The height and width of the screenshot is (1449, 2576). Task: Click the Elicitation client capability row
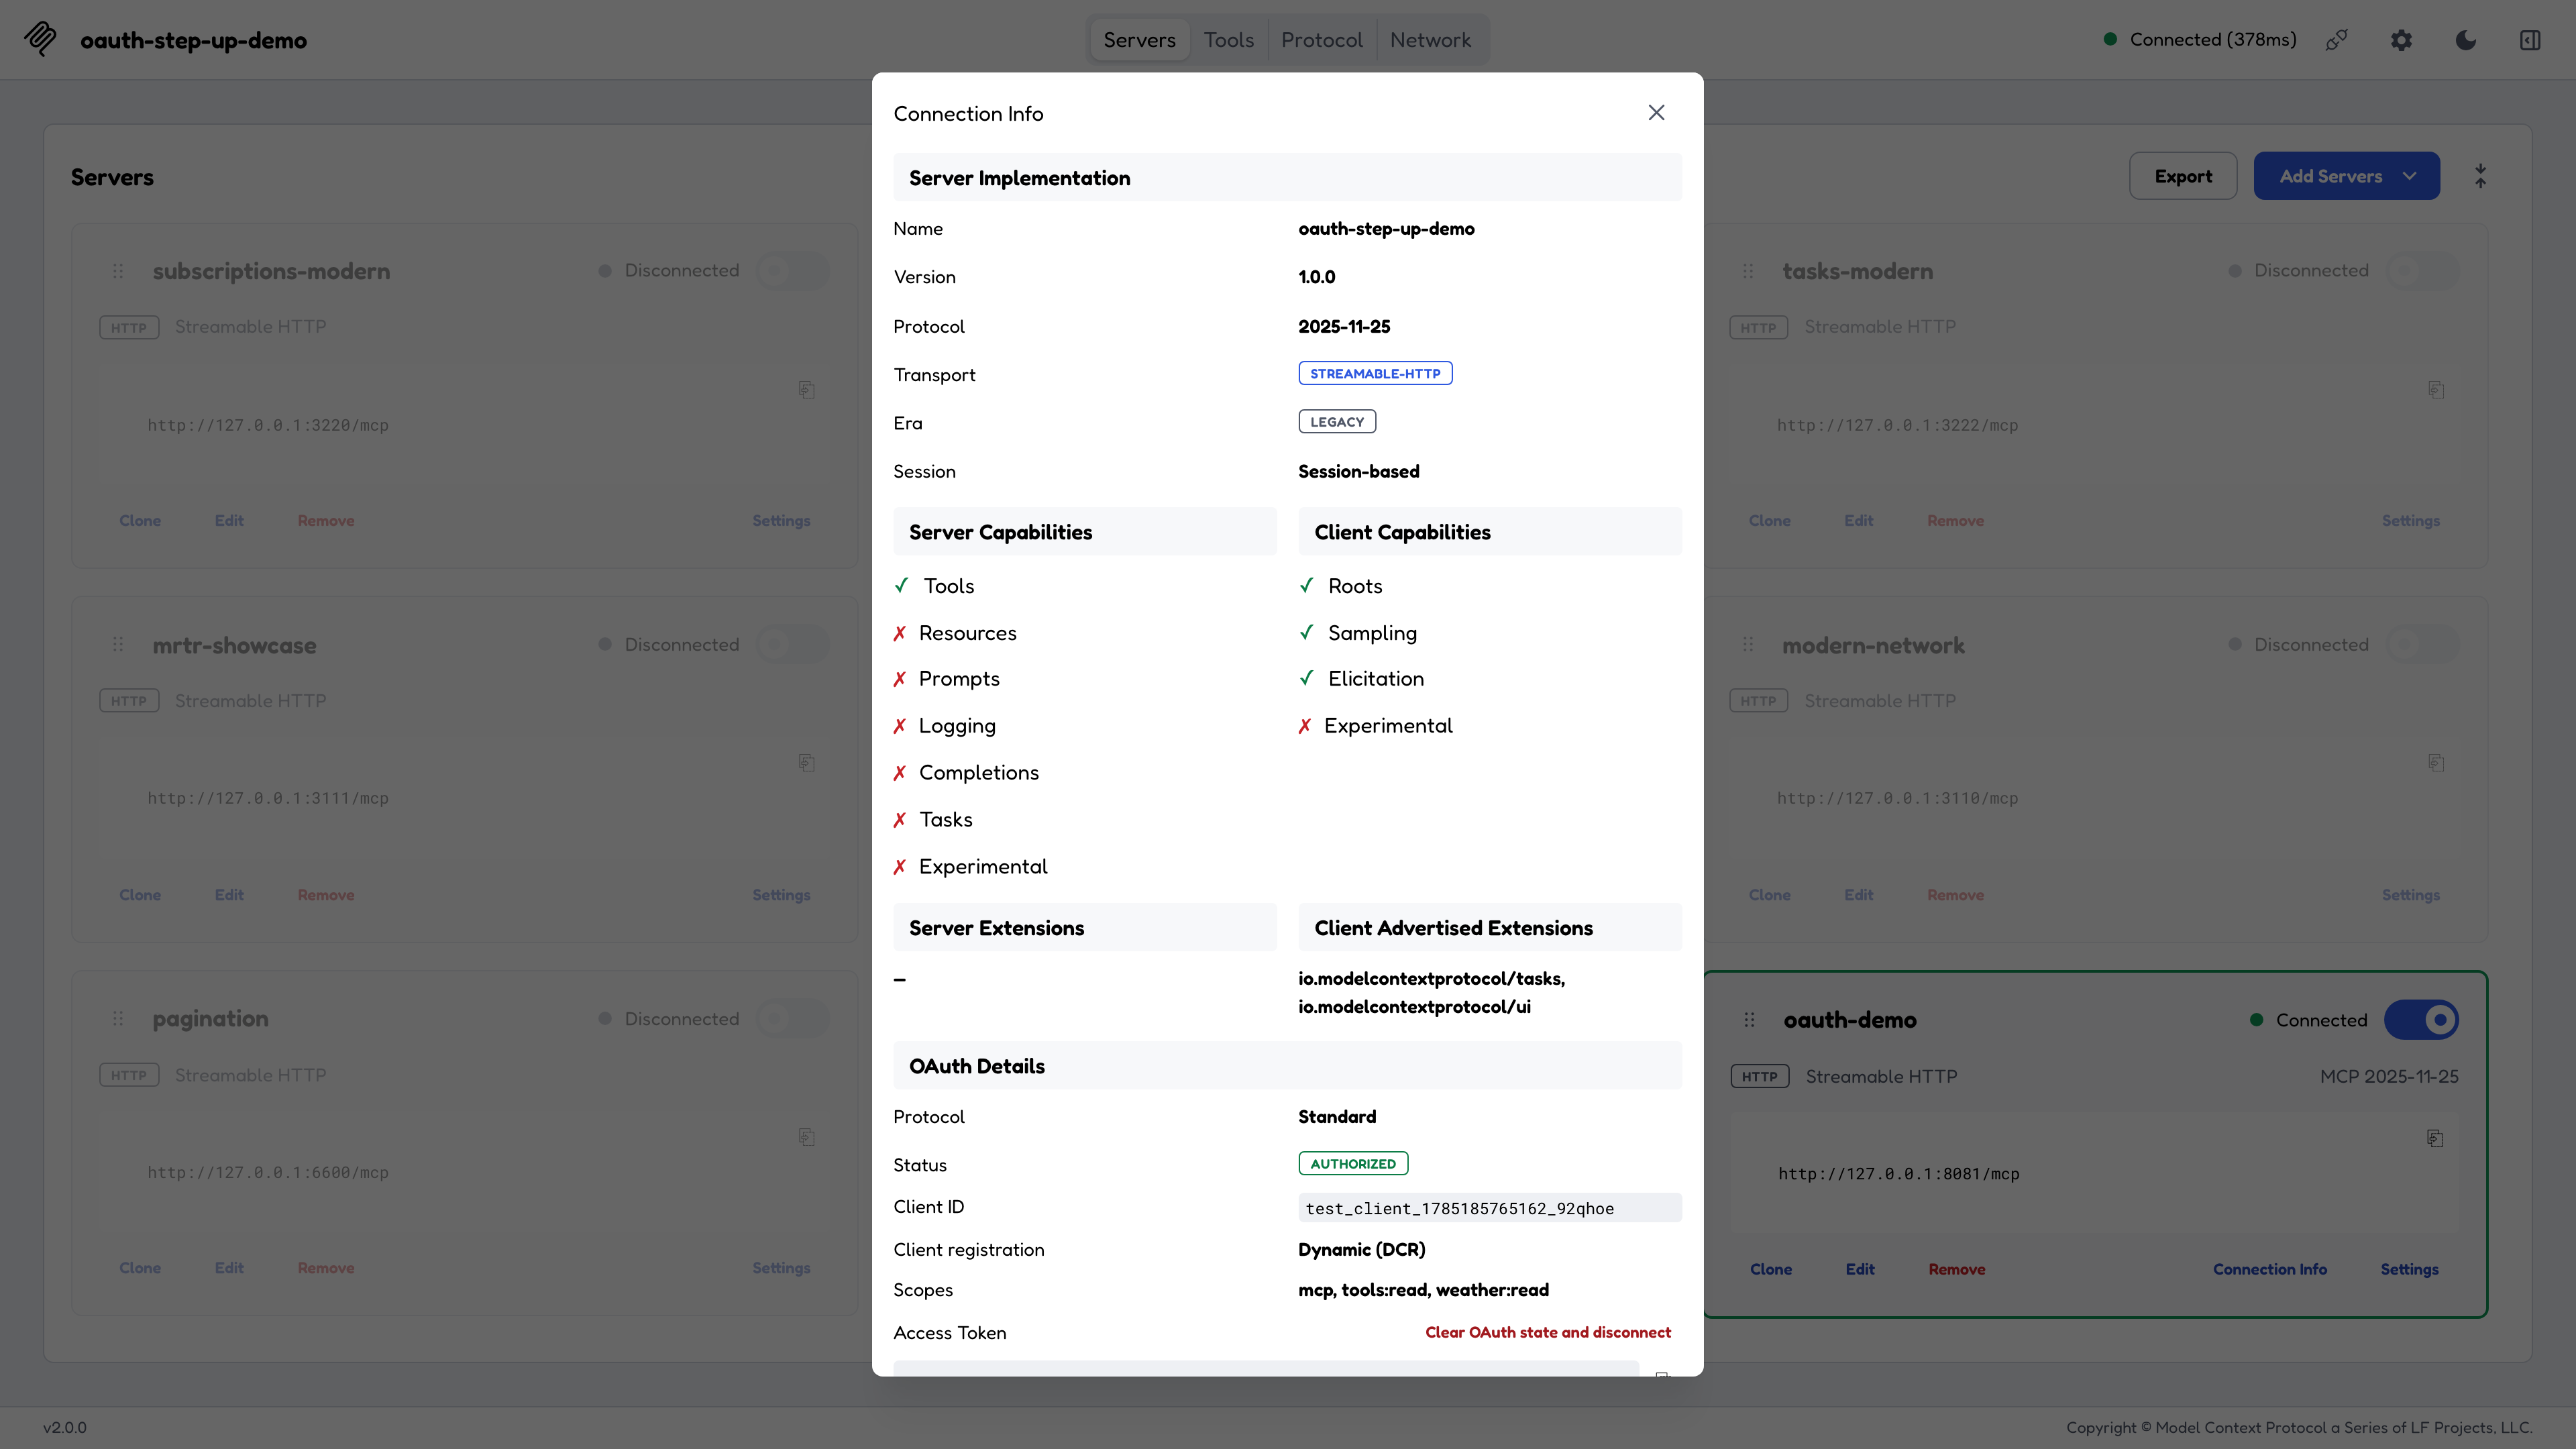point(1361,679)
